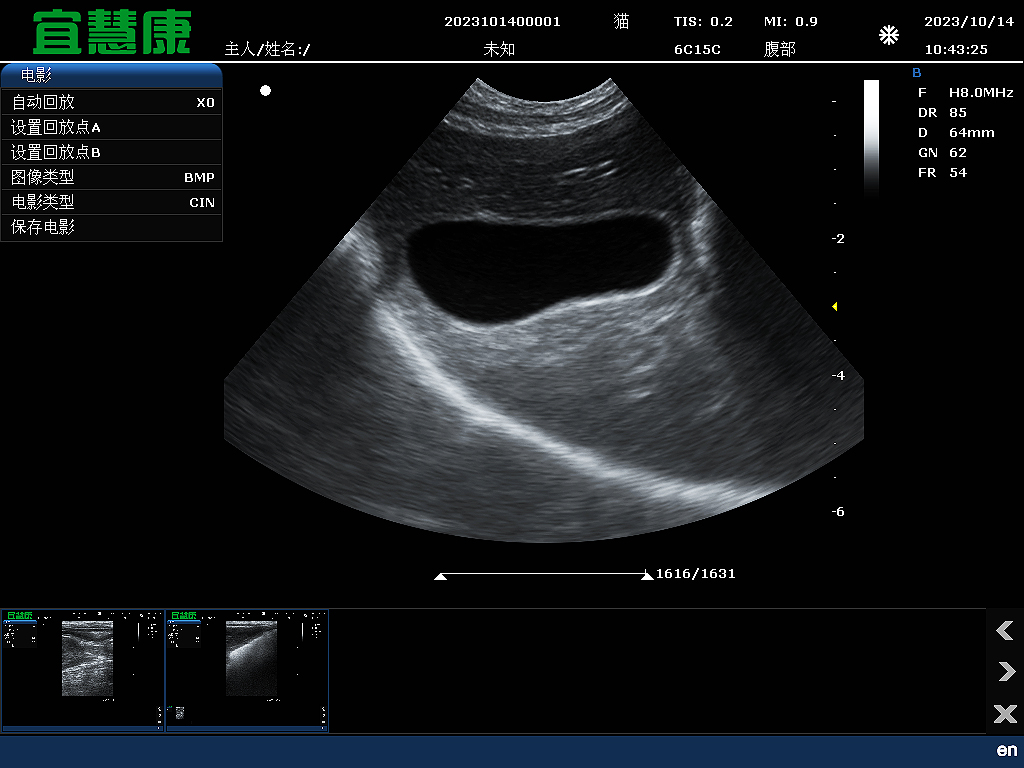Click the X icon beside thumbnails
The height and width of the screenshot is (768, 1024).
[1005, 713]
